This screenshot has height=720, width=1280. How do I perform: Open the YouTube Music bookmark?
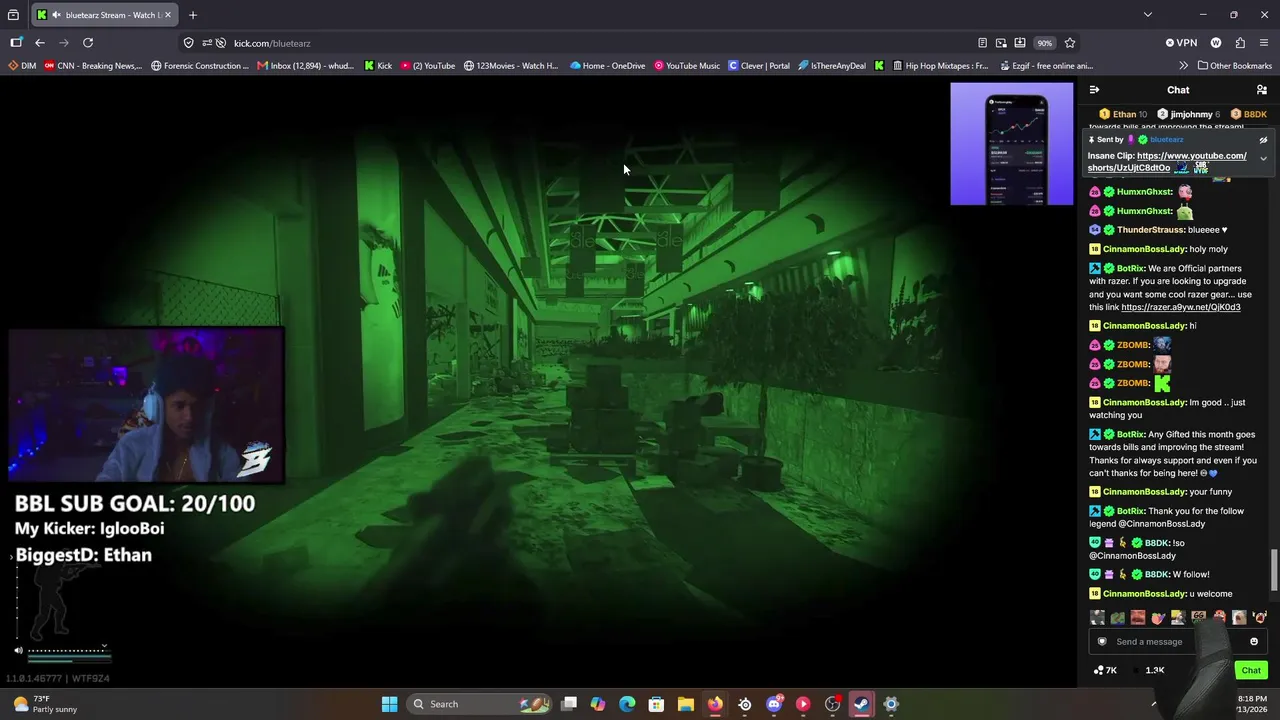point(687,66)
